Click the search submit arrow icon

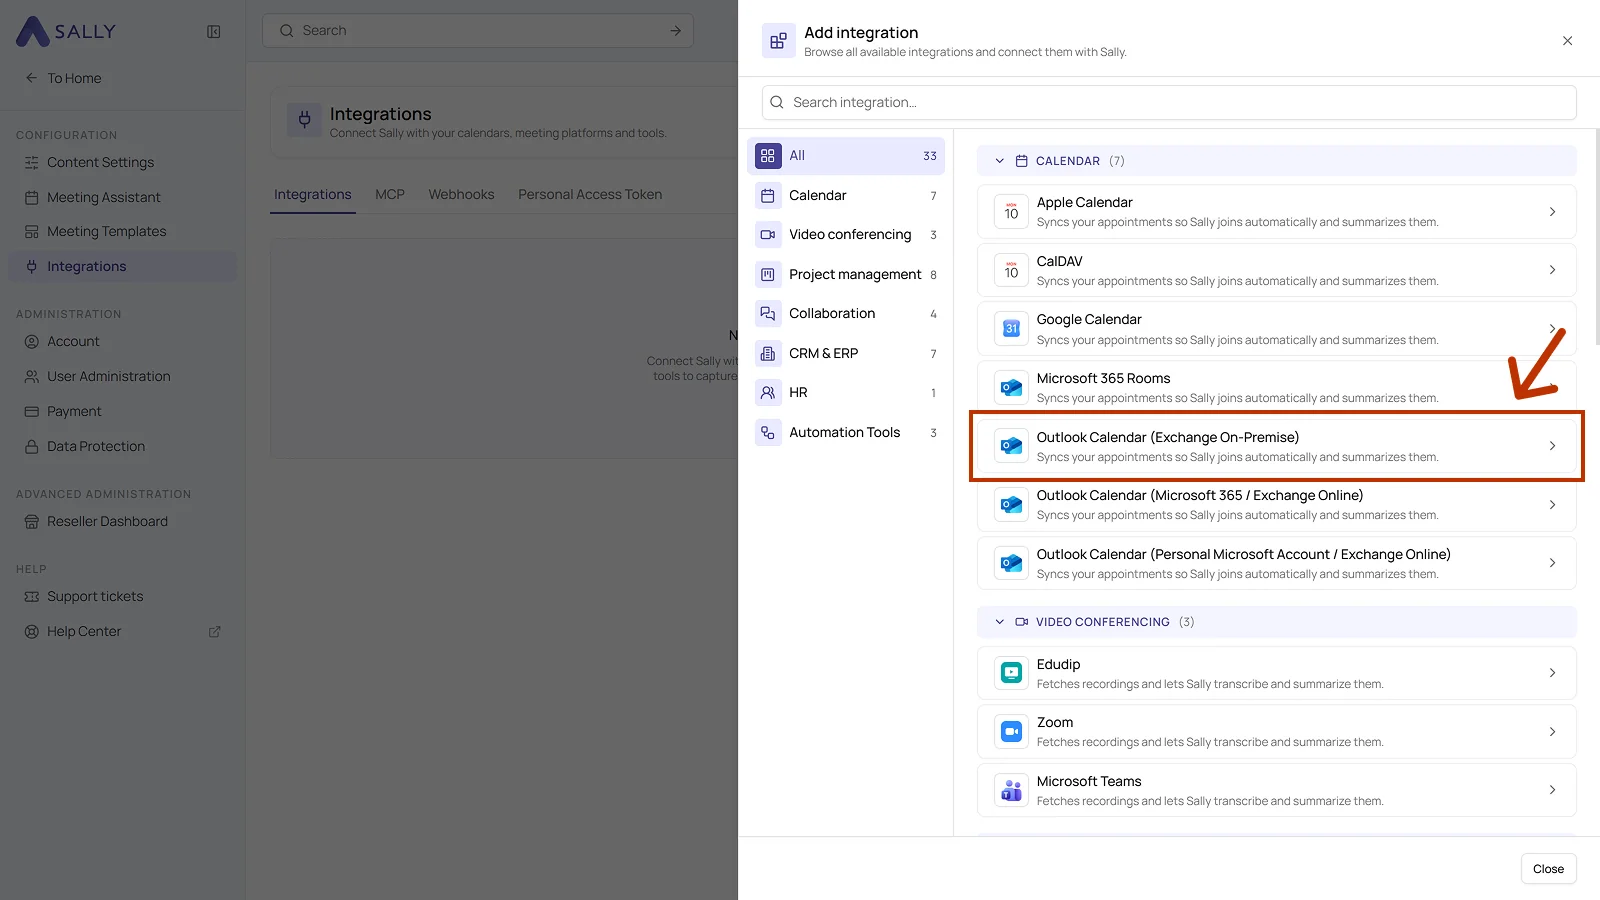(676, 31)
